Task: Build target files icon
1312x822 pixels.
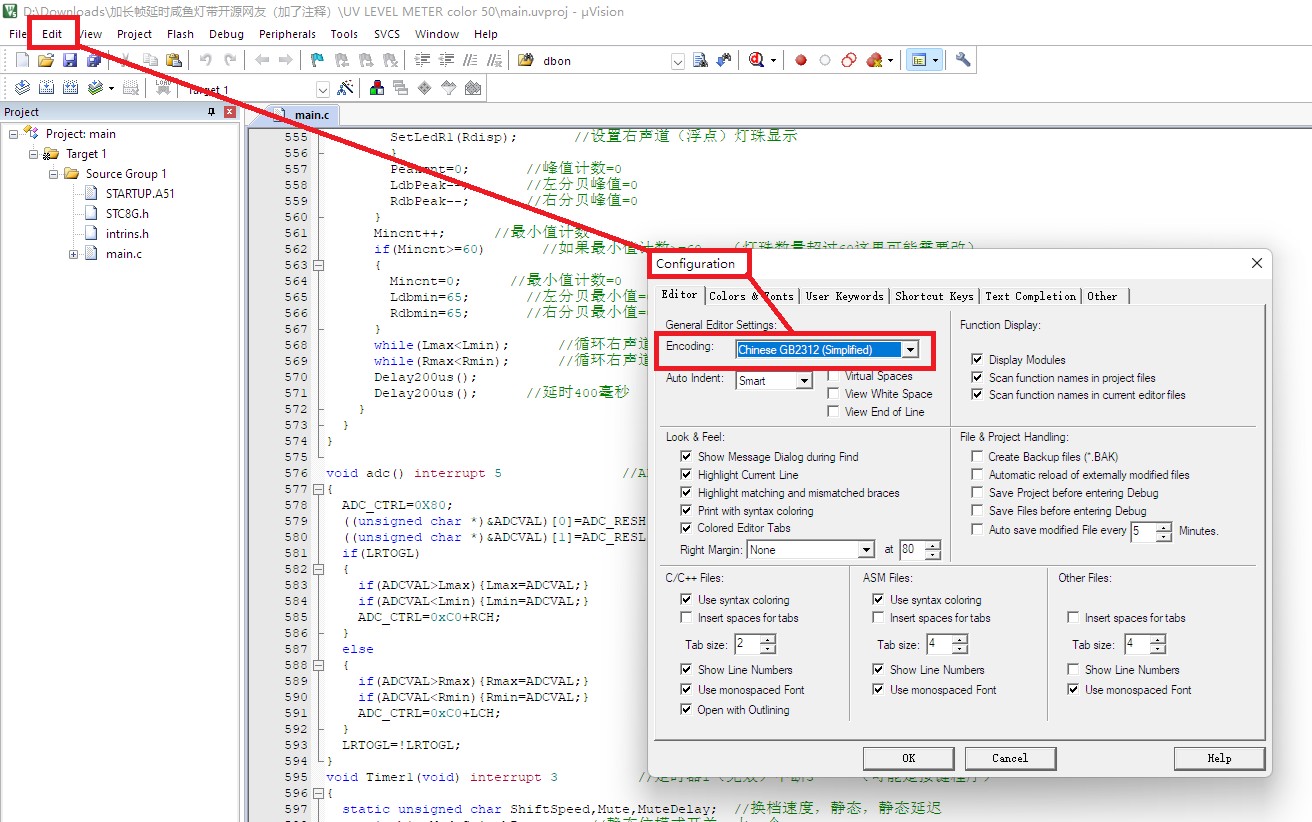Action: pyautogui.click(x=46, y=88)
